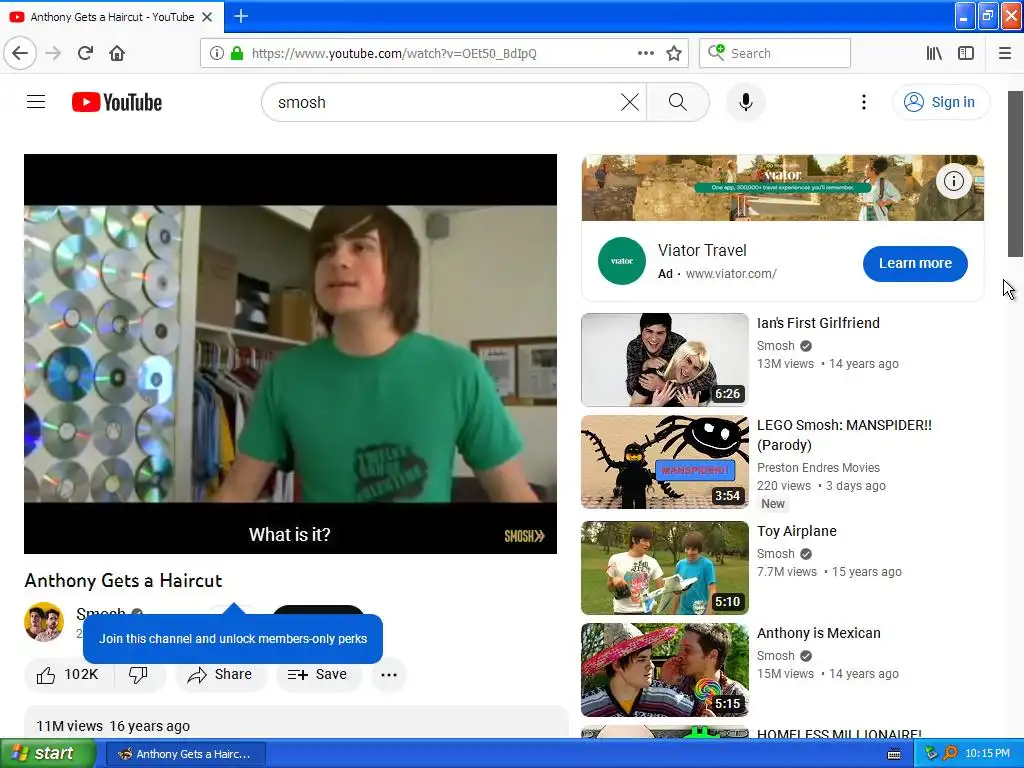This screenshot has width=1024, height=768.
Task: Open Ian's First Girlfriend thumbnail
Action: coord(665,360)
